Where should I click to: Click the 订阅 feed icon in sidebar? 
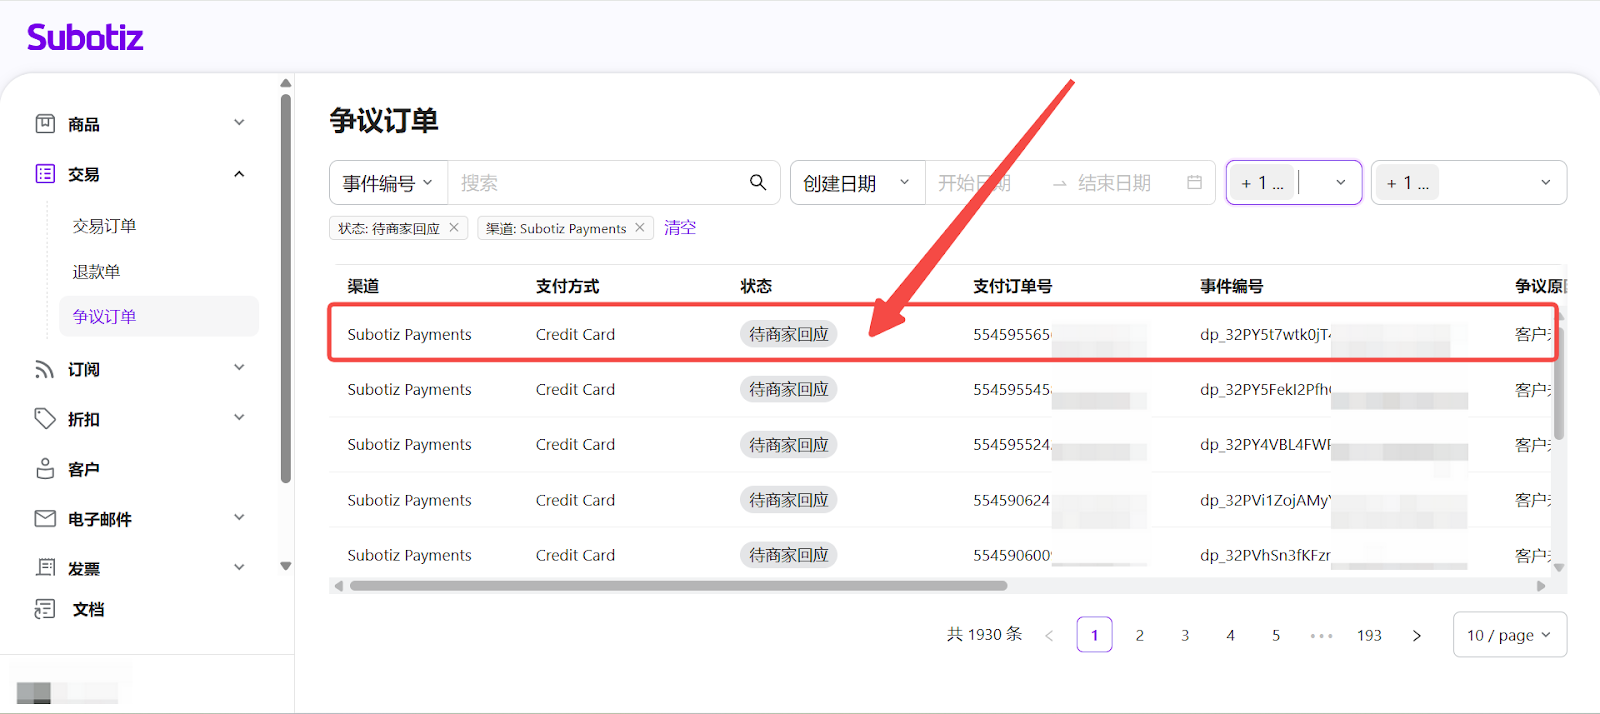coord(45,369)
